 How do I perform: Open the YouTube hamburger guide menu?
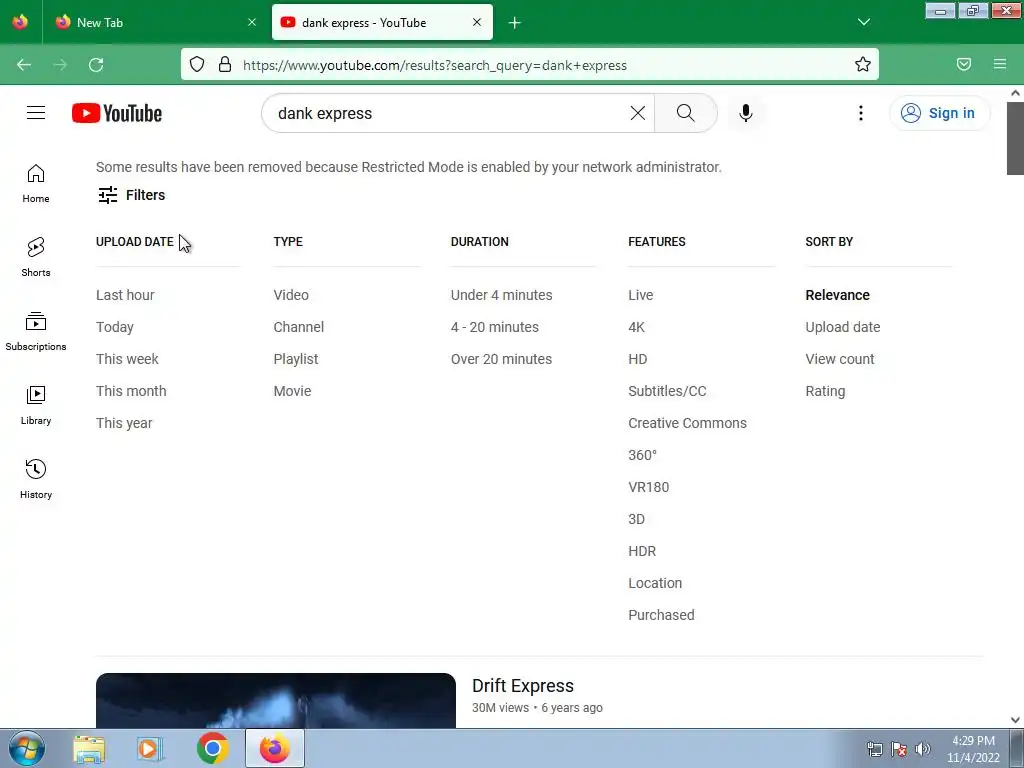[36, 113]
